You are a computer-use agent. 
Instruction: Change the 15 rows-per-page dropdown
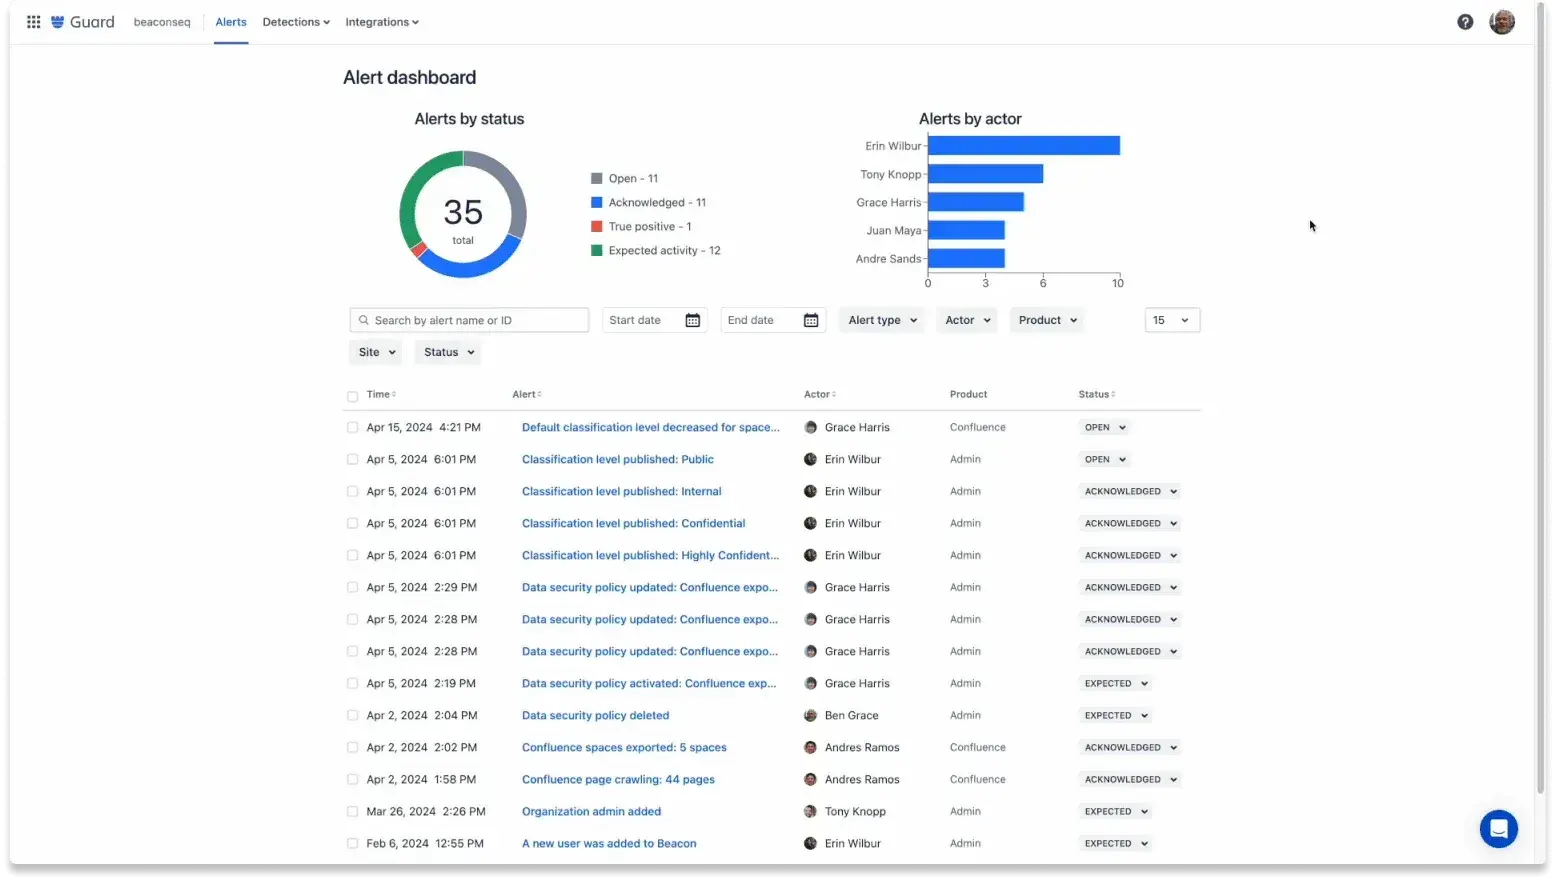pos(1172,320)
